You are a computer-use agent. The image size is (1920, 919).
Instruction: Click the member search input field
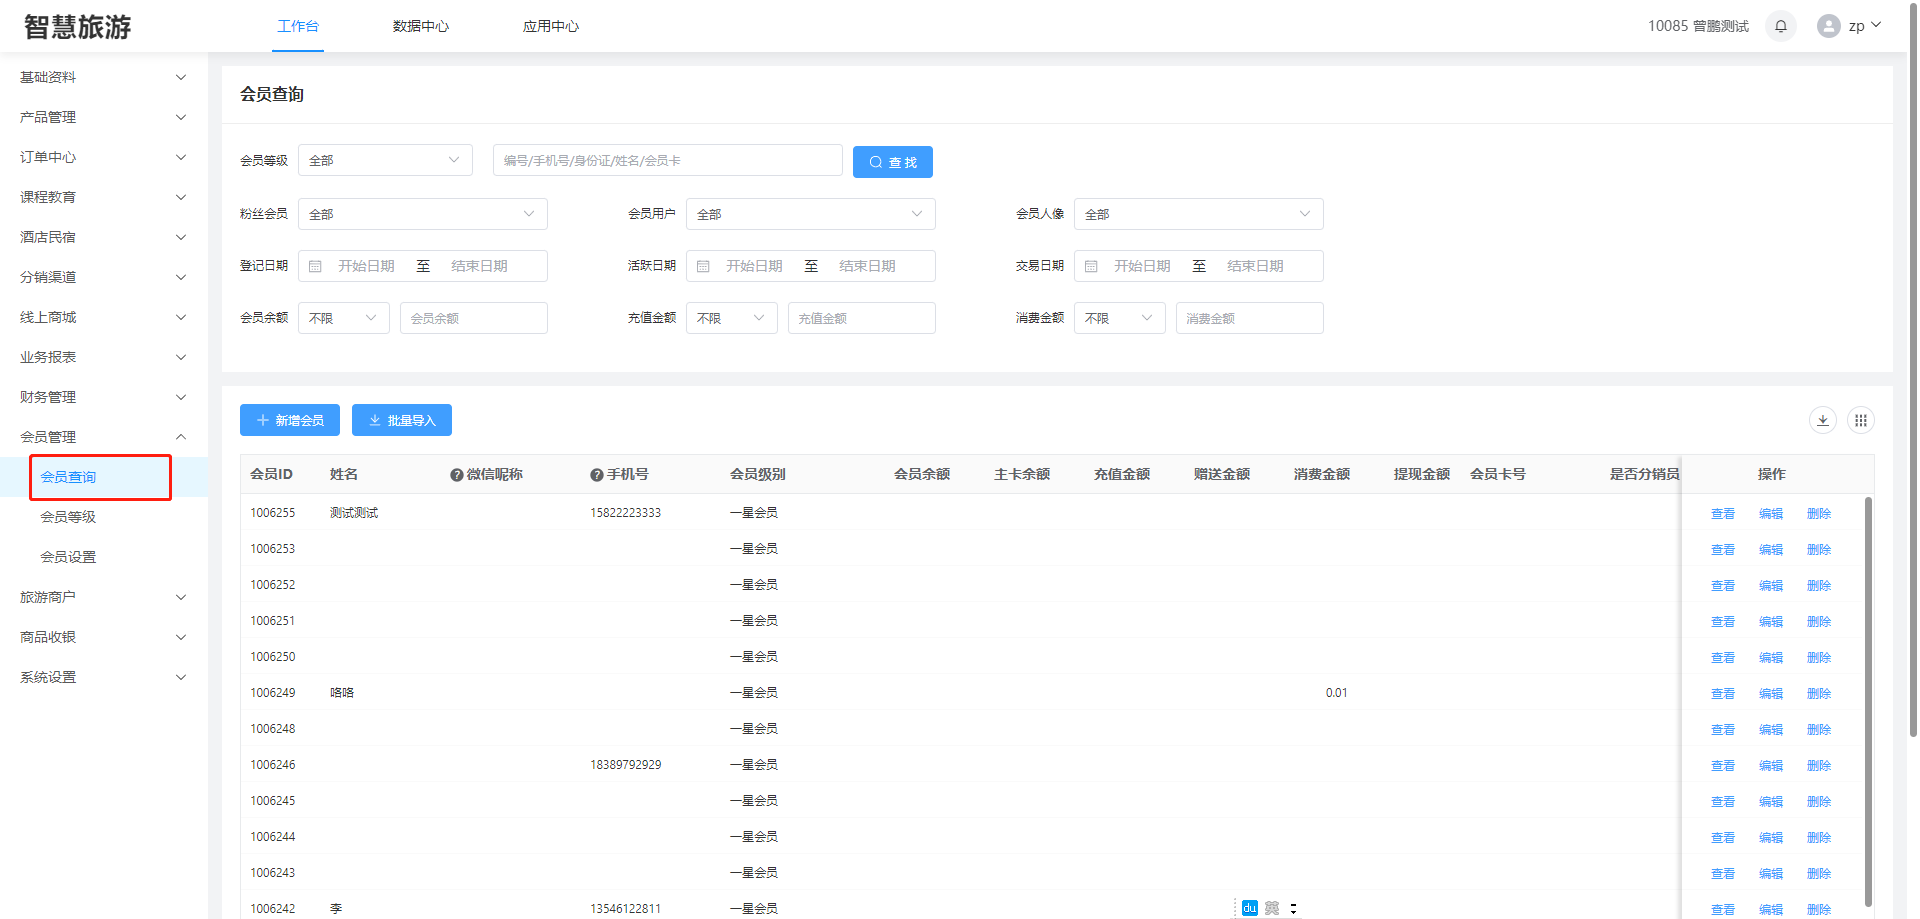667,160
